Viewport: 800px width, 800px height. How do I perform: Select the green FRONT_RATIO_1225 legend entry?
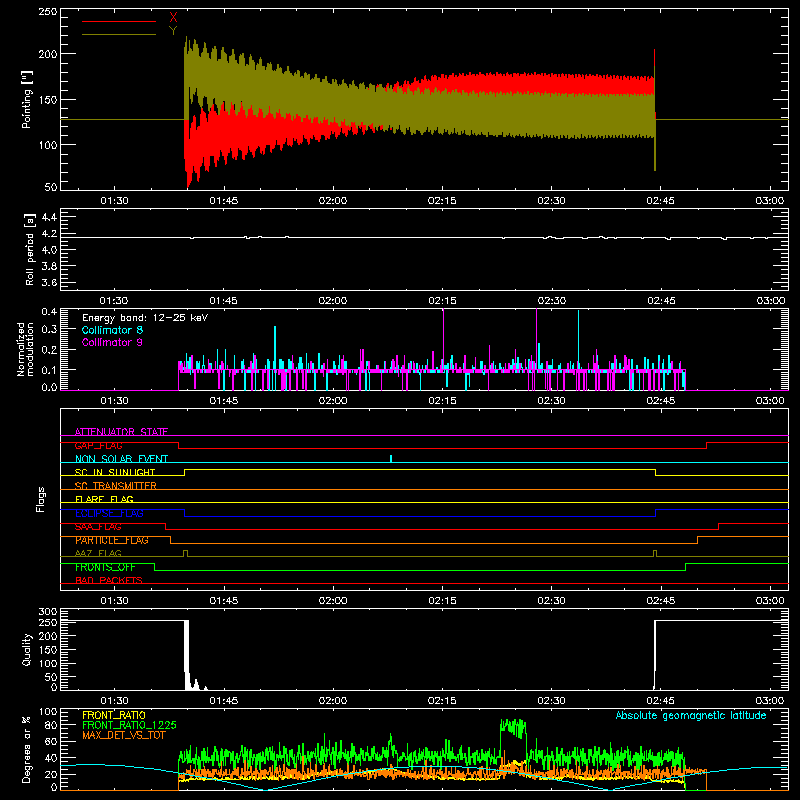coord(129,725)
